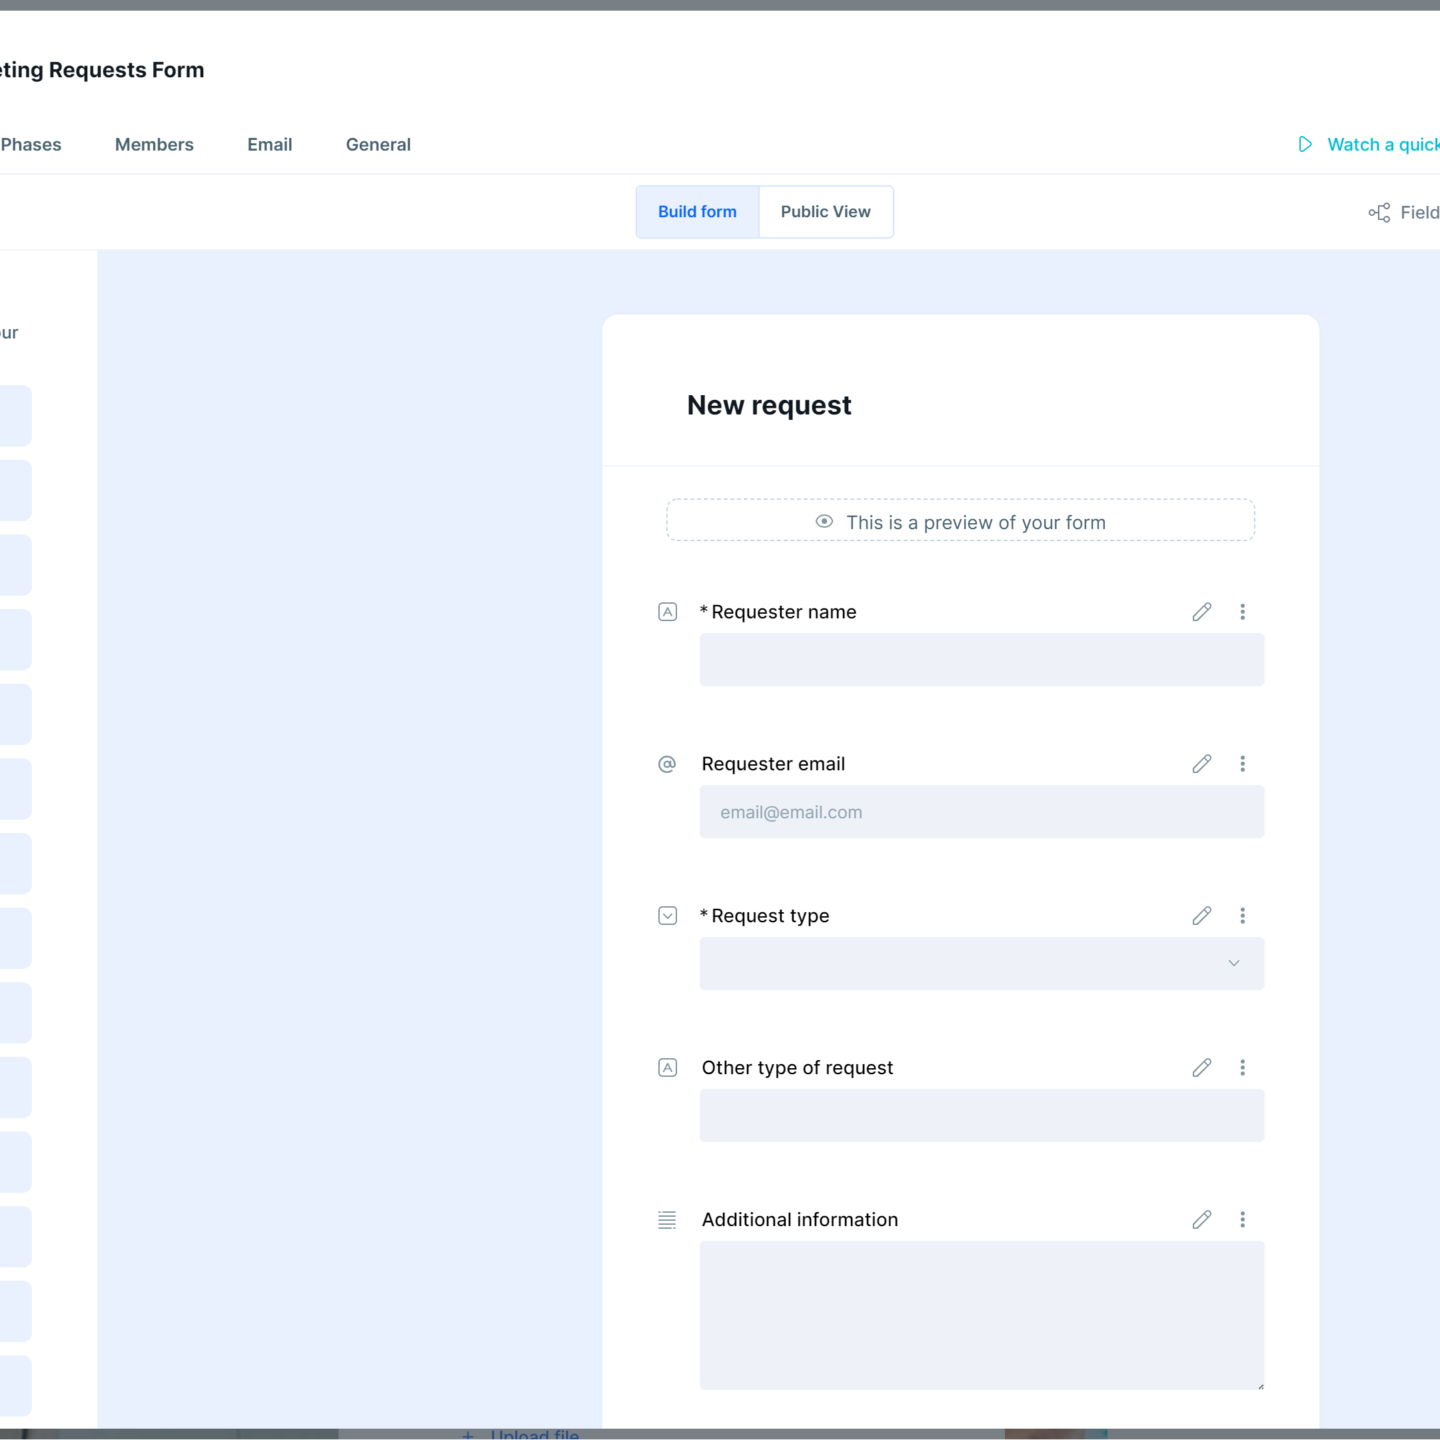Switch to the Public View tab

click(825, 212)
